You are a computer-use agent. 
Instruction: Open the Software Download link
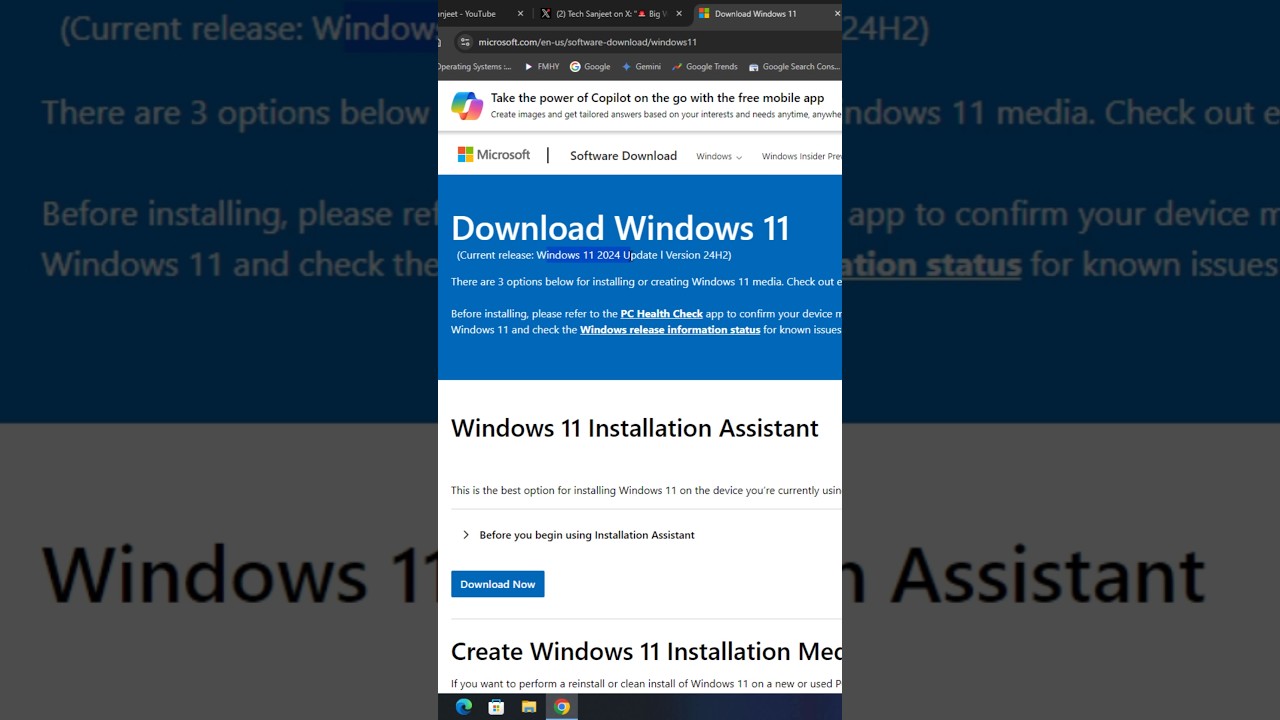point(623,156)
